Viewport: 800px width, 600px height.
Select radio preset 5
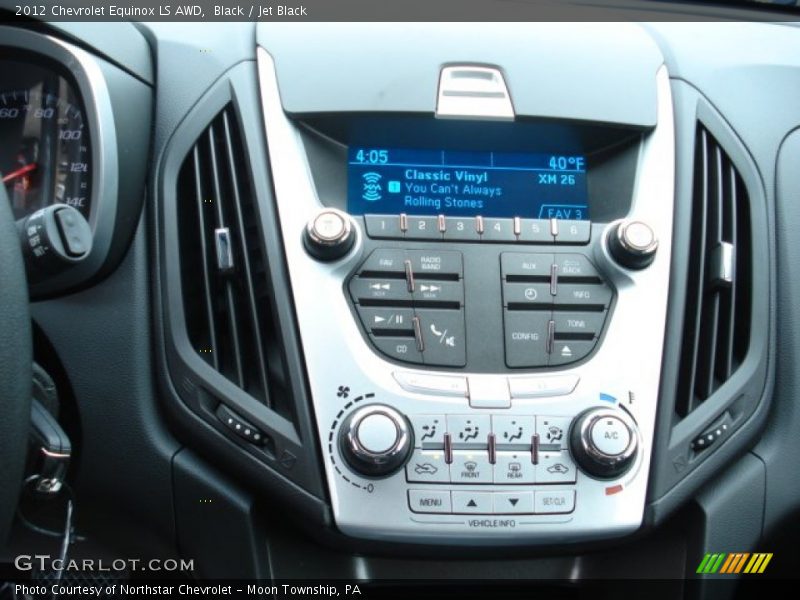pos(535,229)
